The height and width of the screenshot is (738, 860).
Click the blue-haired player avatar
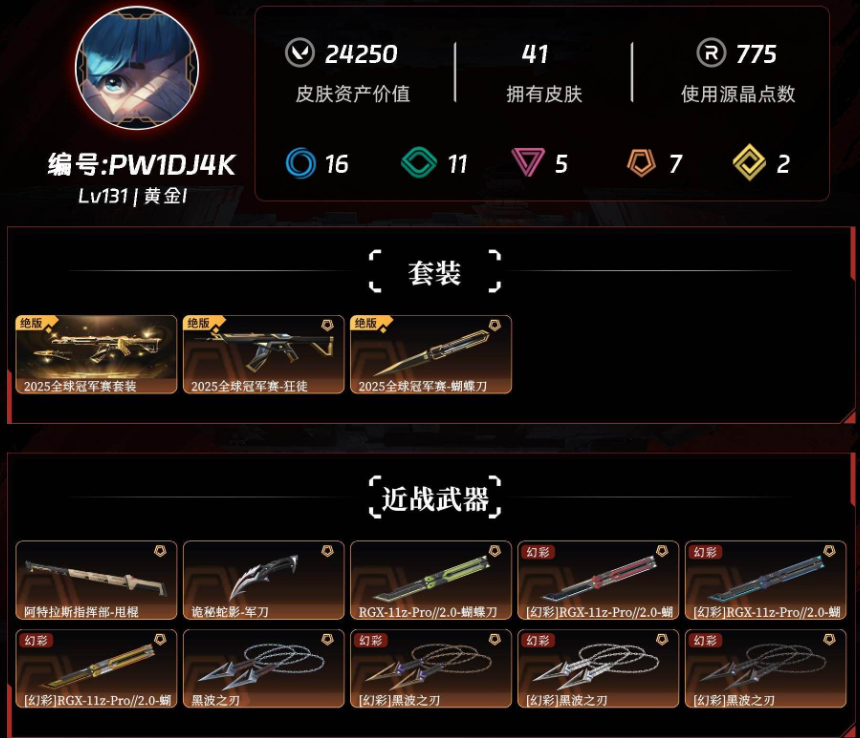tap(137, 68)
